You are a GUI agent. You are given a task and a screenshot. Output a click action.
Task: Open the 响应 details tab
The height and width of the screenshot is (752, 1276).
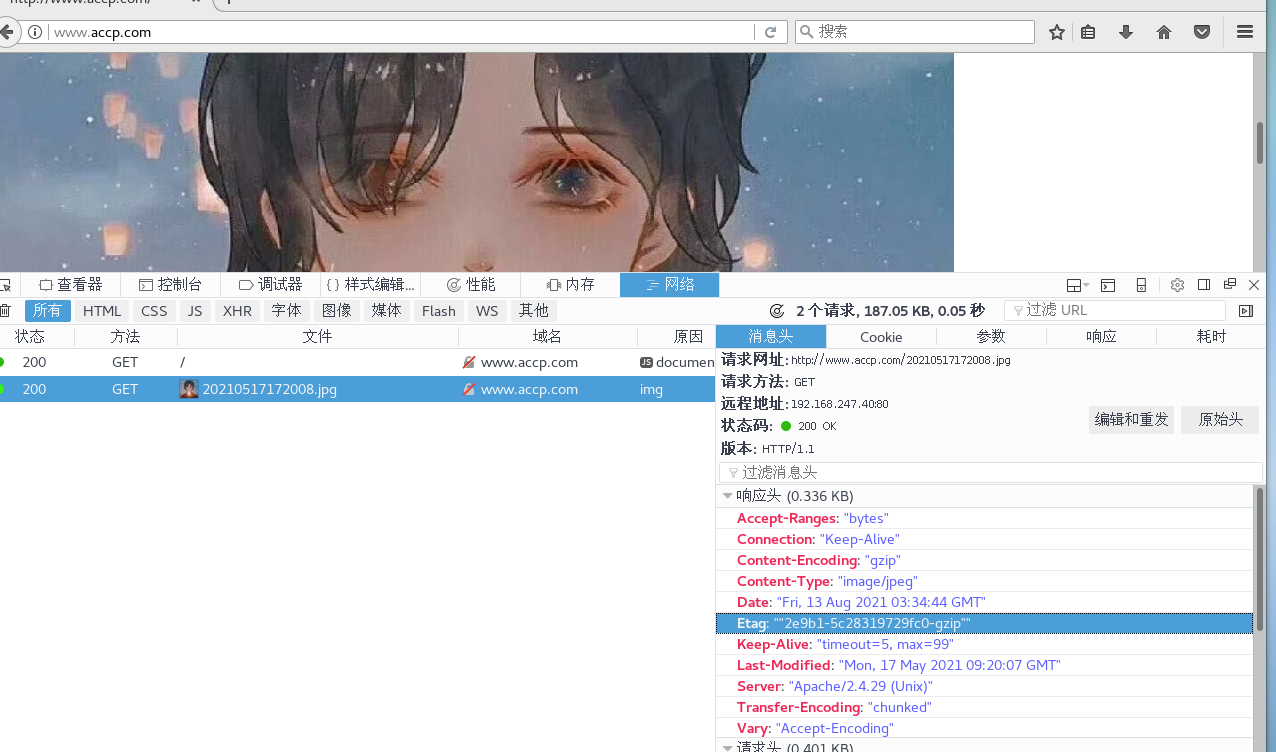click(1101, 337)
